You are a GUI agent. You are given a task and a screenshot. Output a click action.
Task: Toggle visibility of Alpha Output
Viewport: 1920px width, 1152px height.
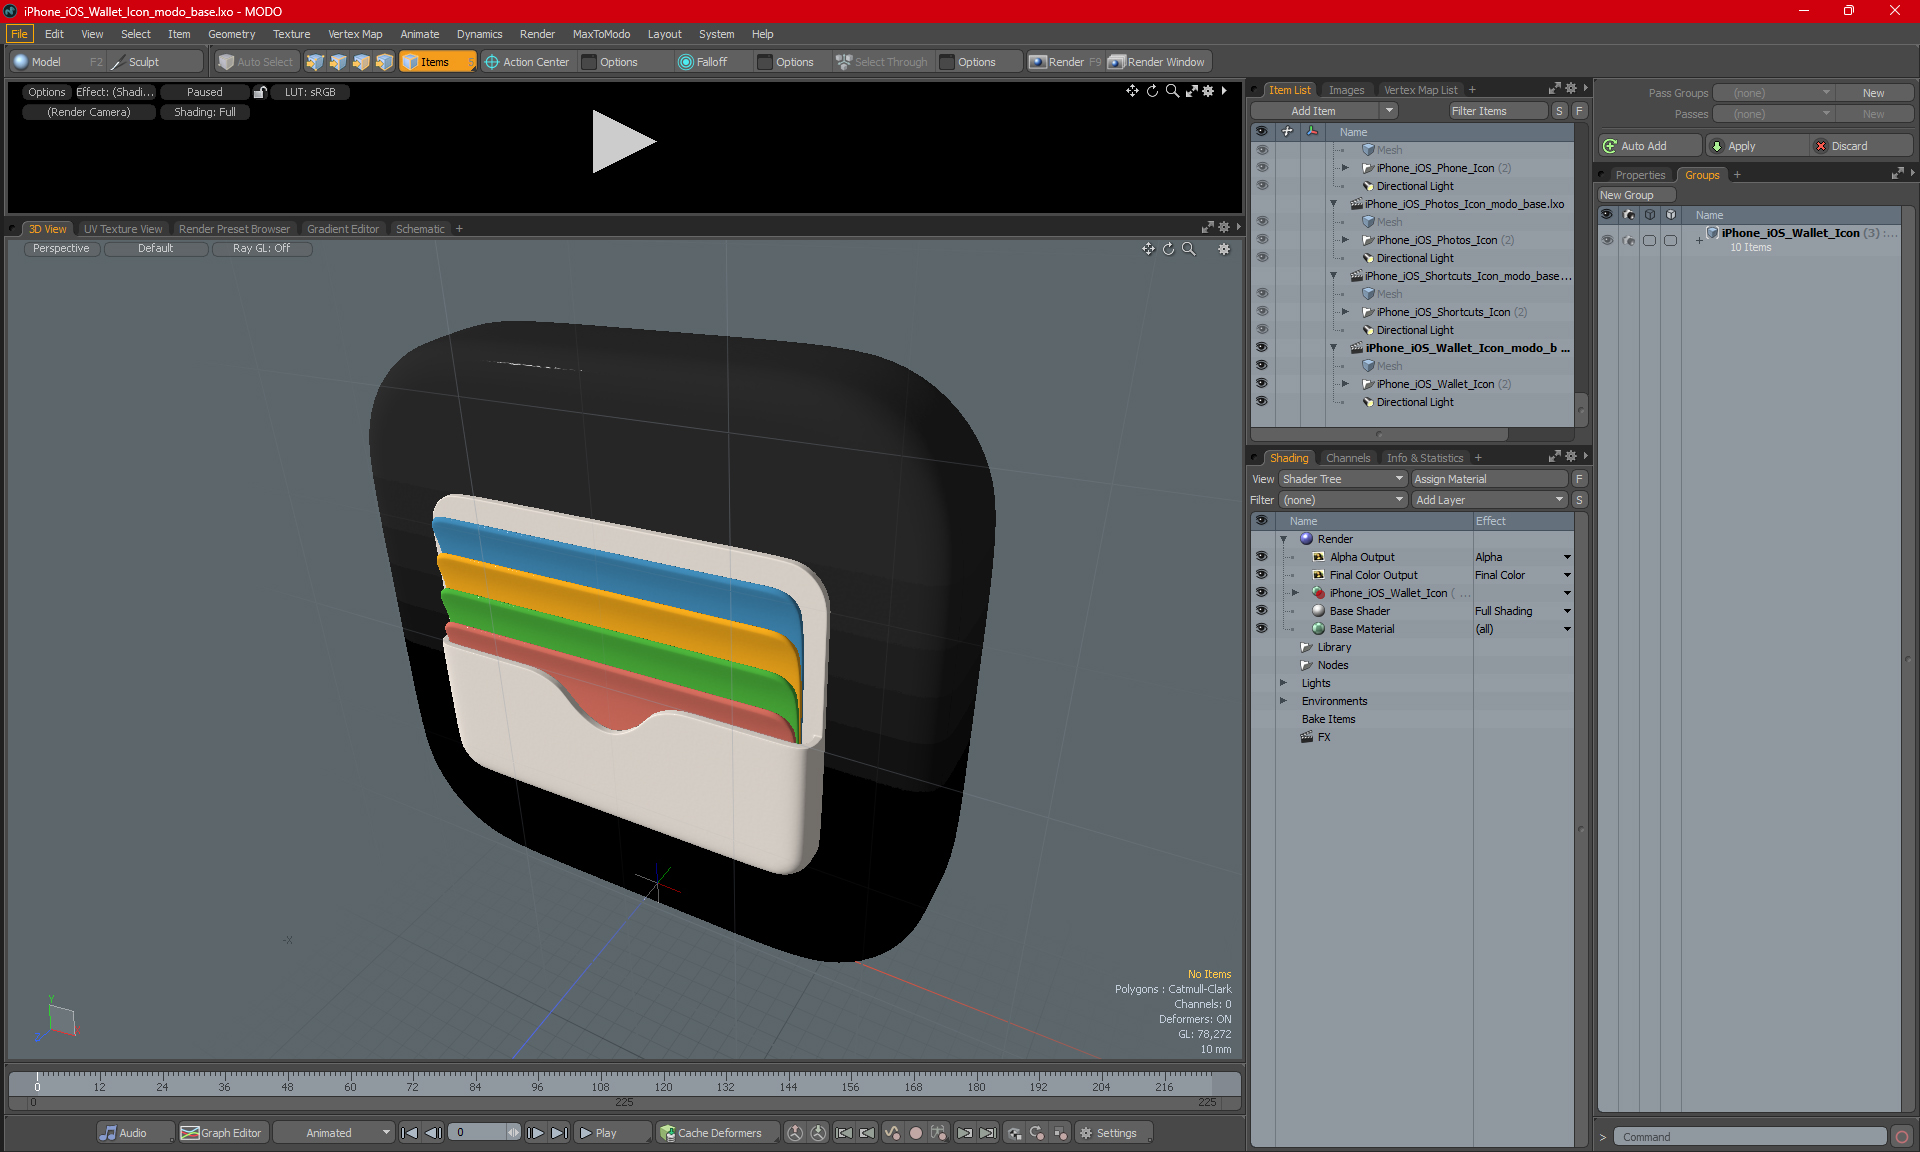(1261, 557)
